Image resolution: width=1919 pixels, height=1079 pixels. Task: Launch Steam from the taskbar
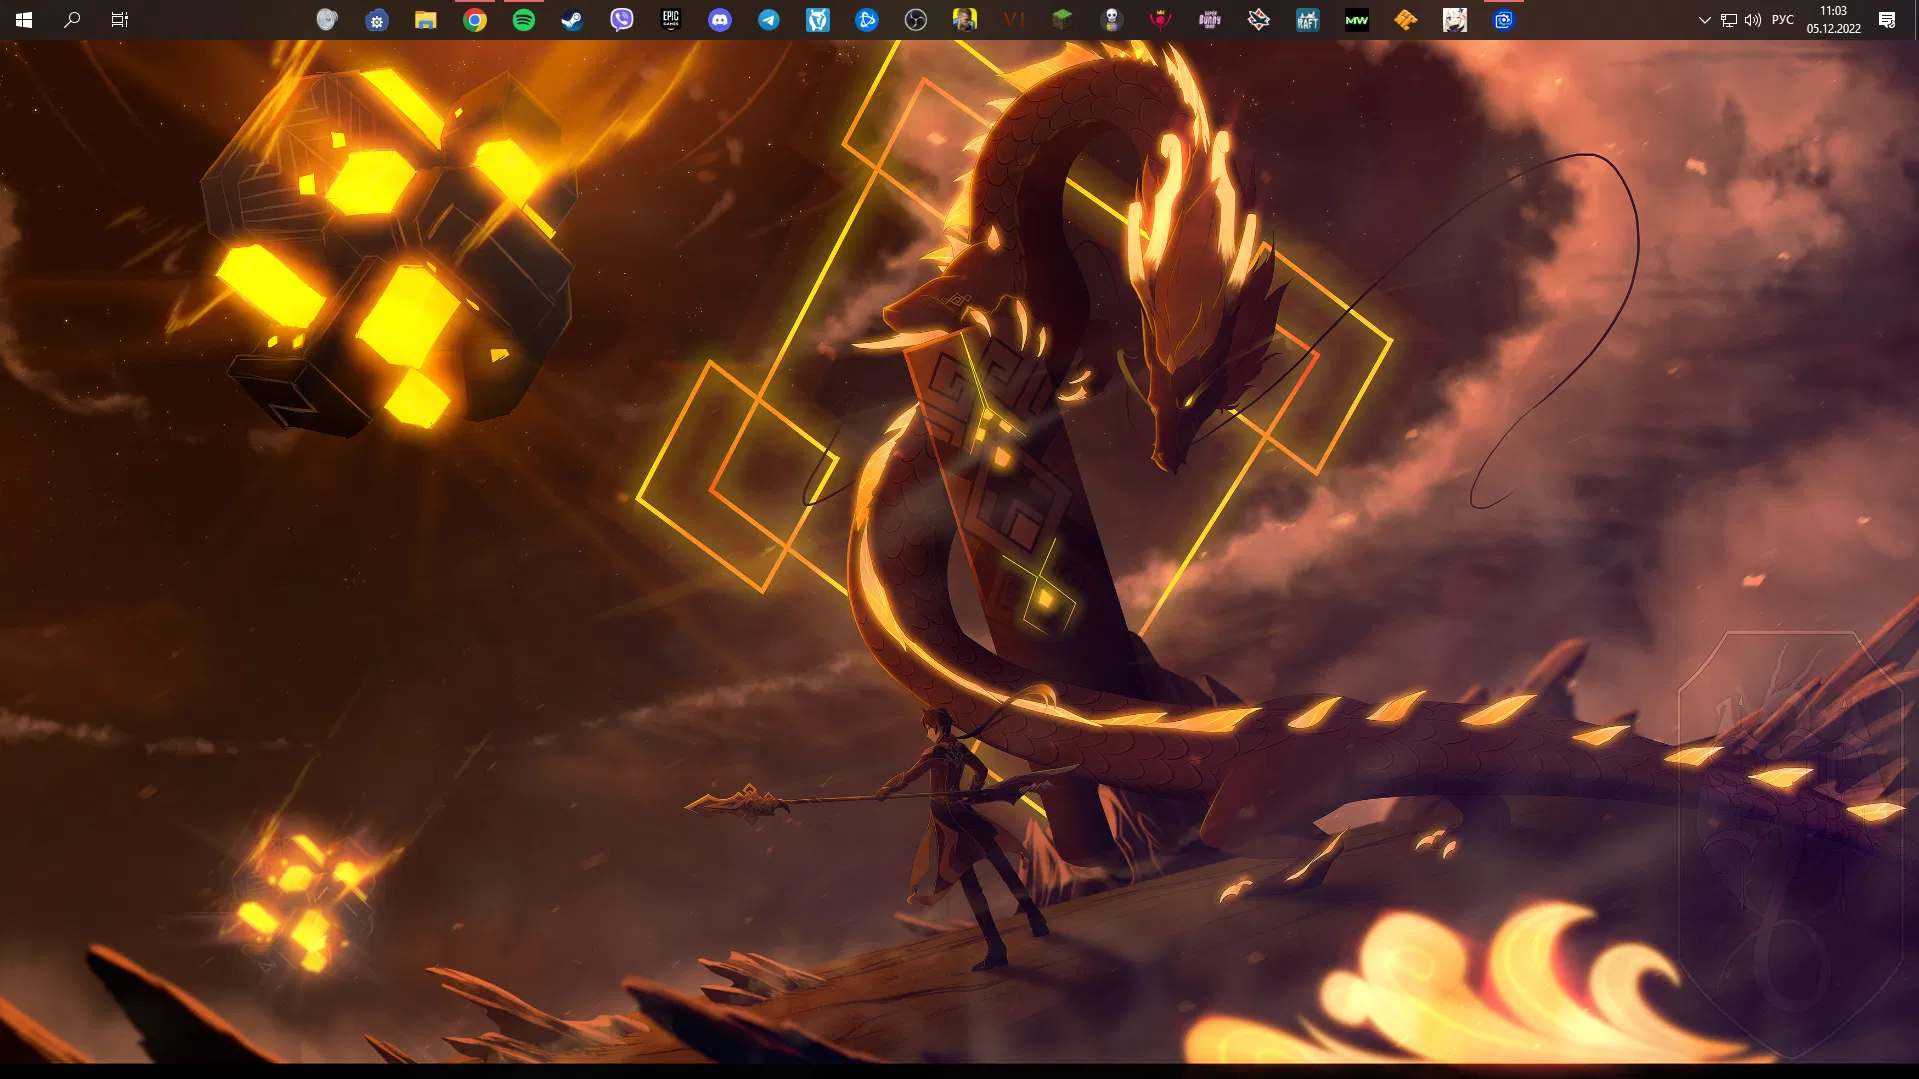[572, 20]
